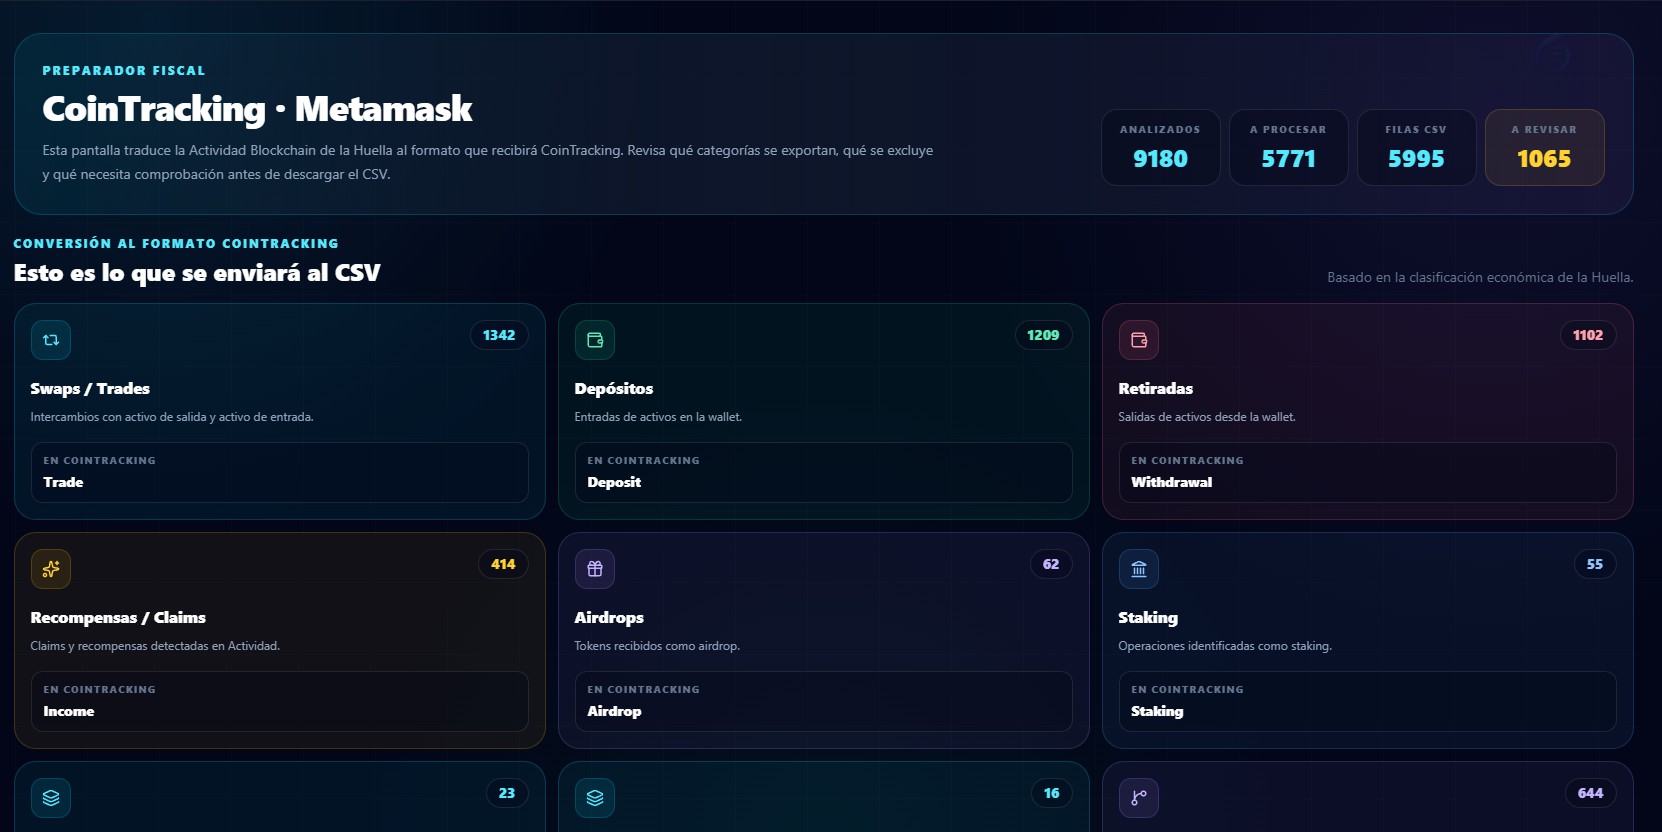Image resolution: width=1662 pixels, height=832 pixels.
Task: Click the "CoinTracking · Metamask" main heading
Action: pyautogui.click(x=257, y=109)
